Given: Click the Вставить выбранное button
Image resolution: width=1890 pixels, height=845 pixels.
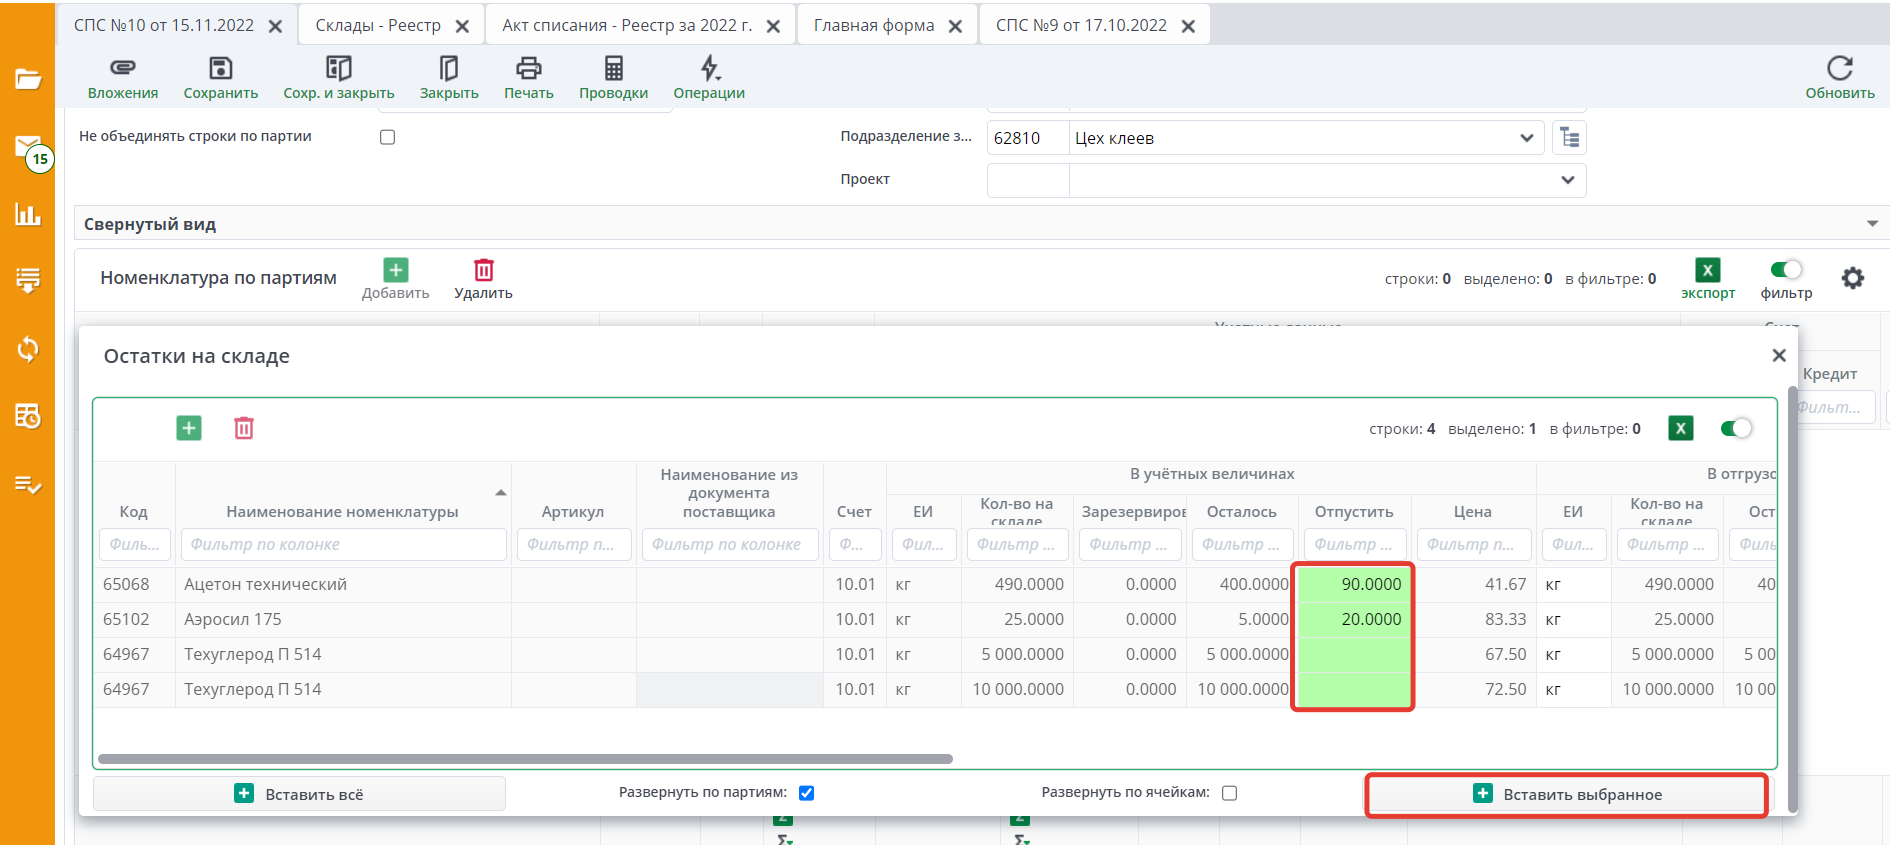Looking at the screenshot, I should coord(1566,794).
